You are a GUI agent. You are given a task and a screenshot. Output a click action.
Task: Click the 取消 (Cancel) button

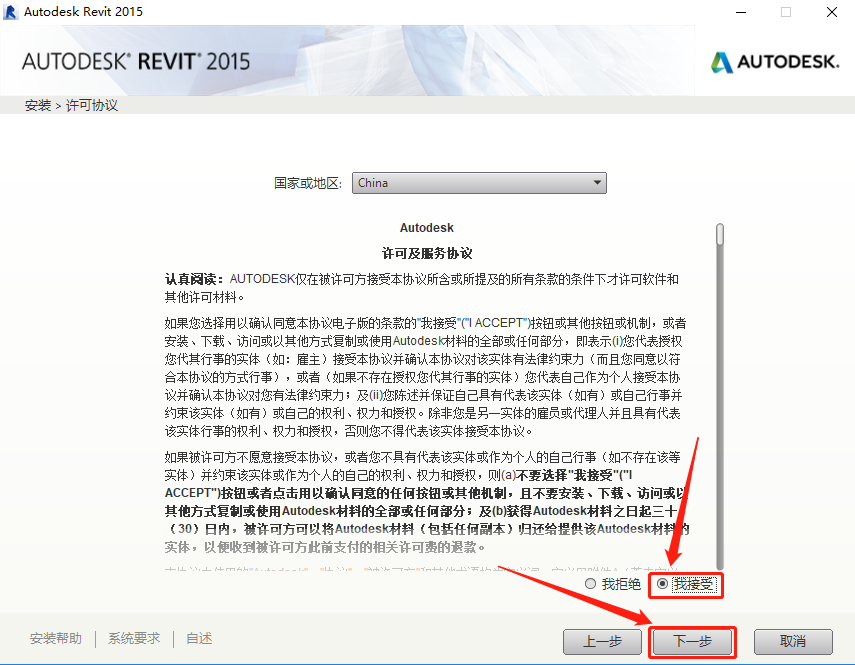tap(793, 642)
